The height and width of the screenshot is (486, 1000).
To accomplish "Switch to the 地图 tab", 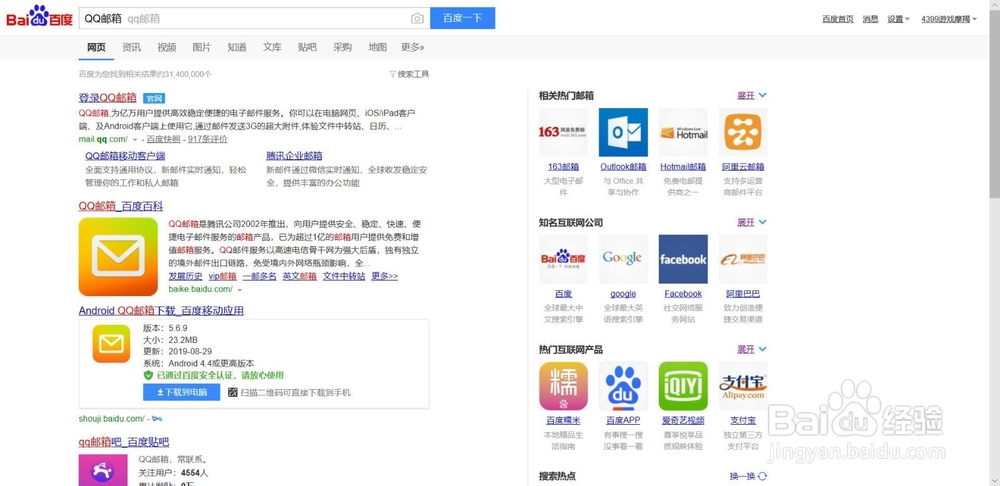I will (377, 47).
